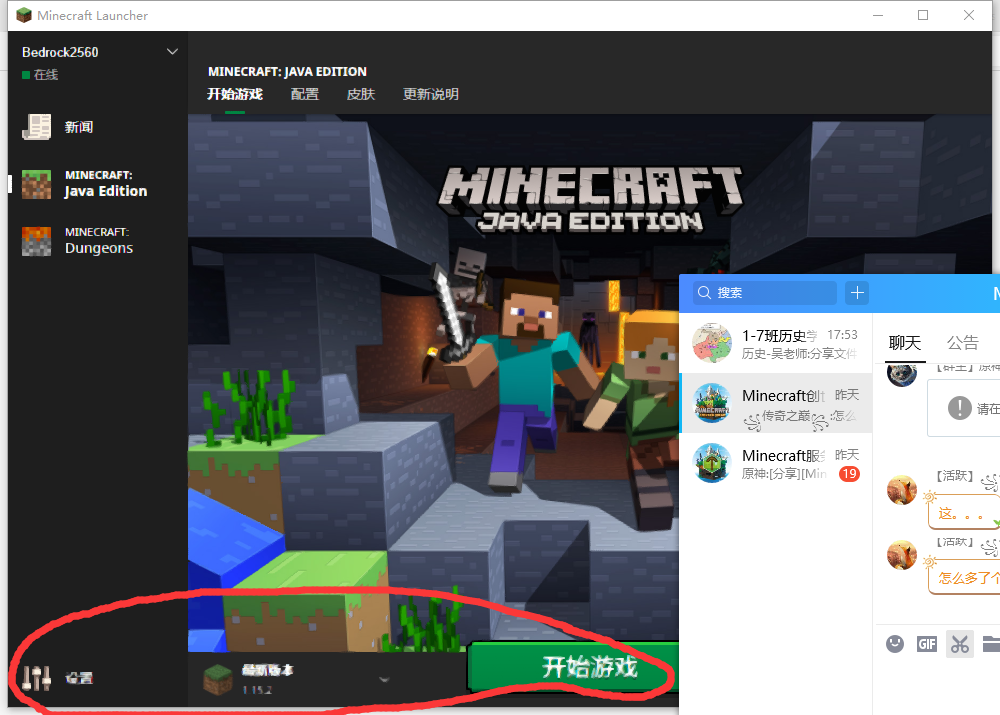Click the 19 unread badge

tap(849, 474)
